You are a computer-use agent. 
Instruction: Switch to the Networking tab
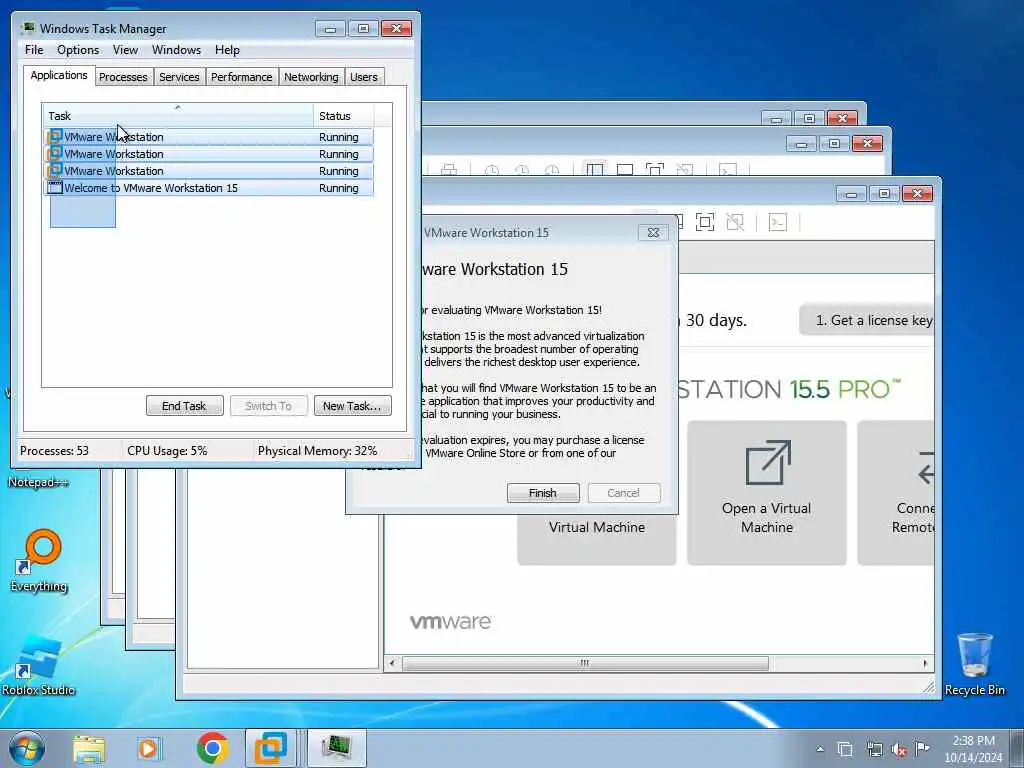click(311, 77)
